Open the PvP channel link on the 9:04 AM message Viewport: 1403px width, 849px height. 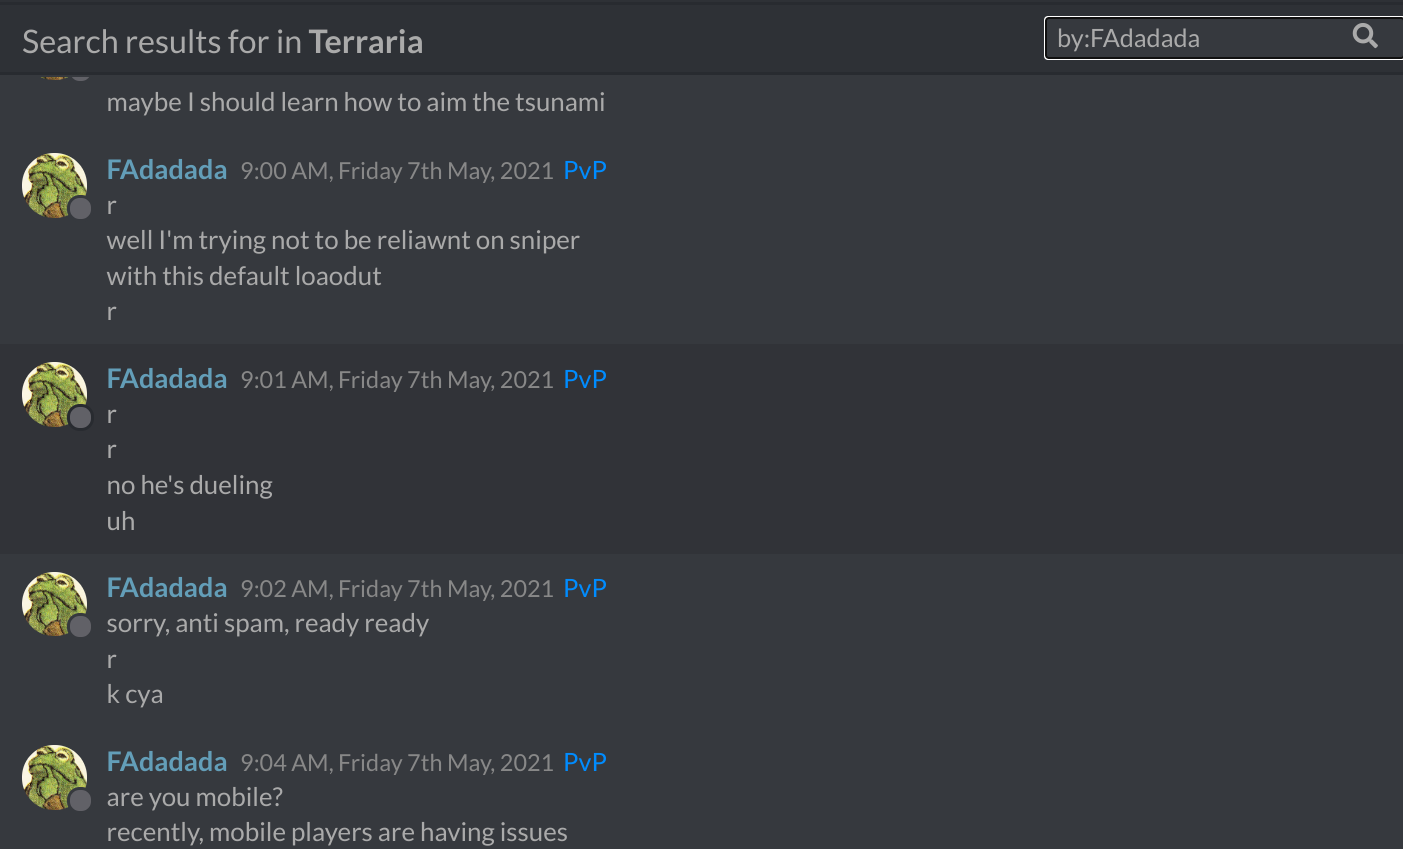[x=585, y=762]
